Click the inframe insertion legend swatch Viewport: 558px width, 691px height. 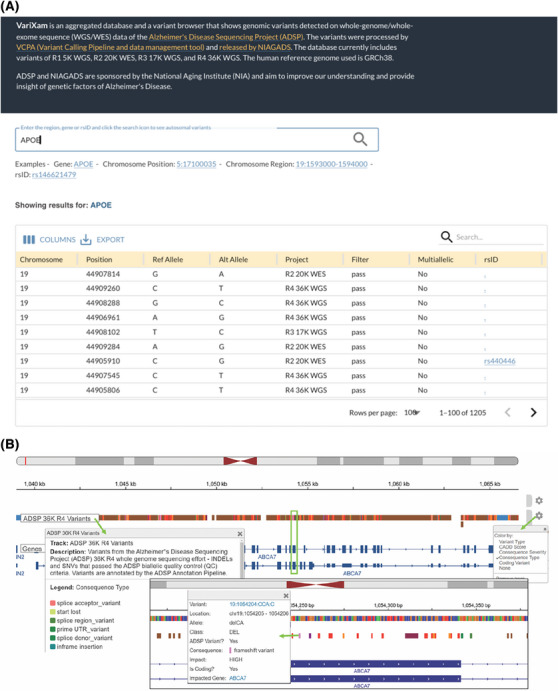click(x=52, y=646)
